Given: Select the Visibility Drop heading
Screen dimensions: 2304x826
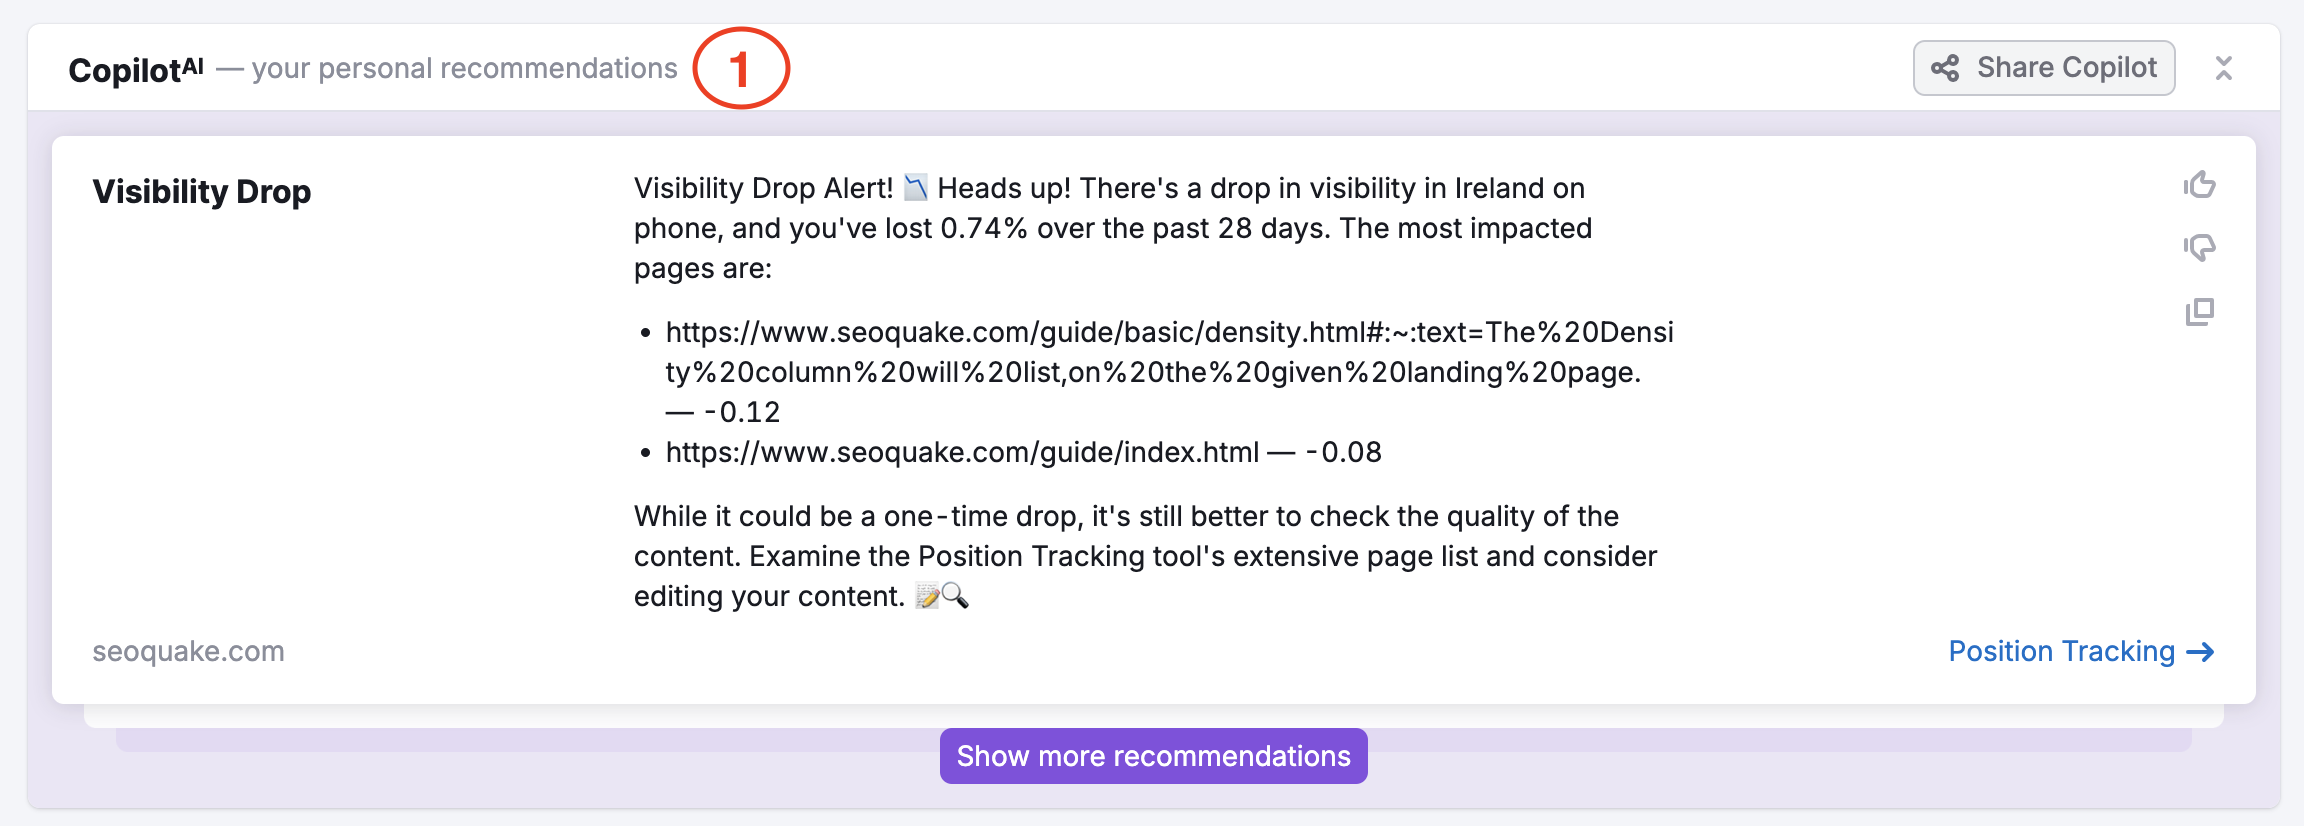Looking at the screenshot, I should 201,191.
